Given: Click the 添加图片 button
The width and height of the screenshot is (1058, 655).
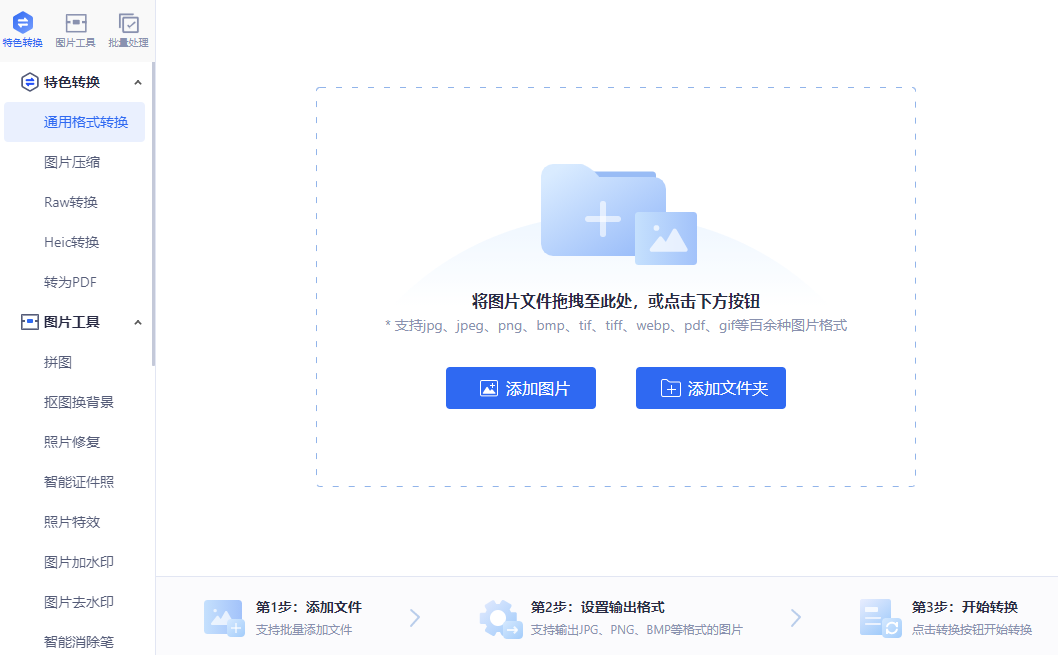Looking at the screenshot, I should (x=520, y=388).
